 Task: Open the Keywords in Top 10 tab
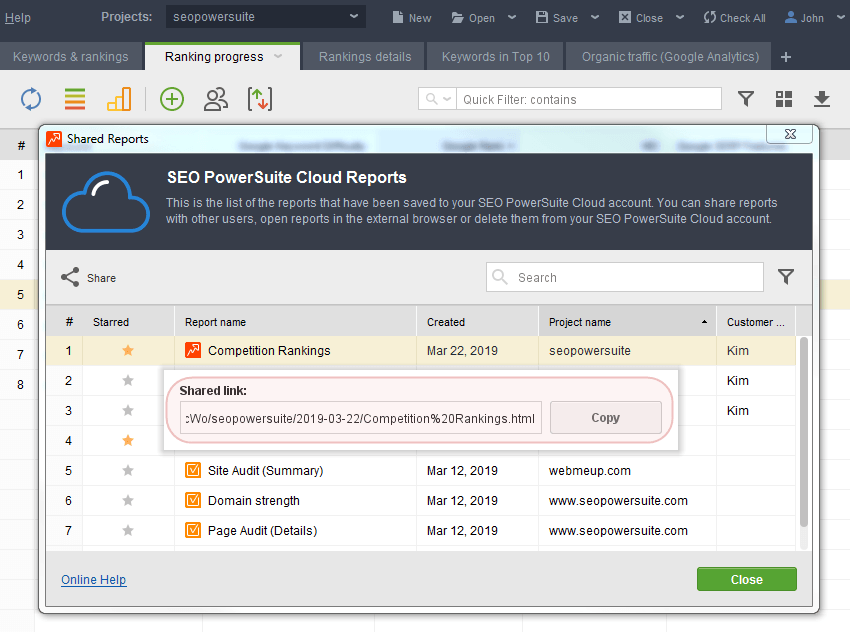[x=495, y=57]
